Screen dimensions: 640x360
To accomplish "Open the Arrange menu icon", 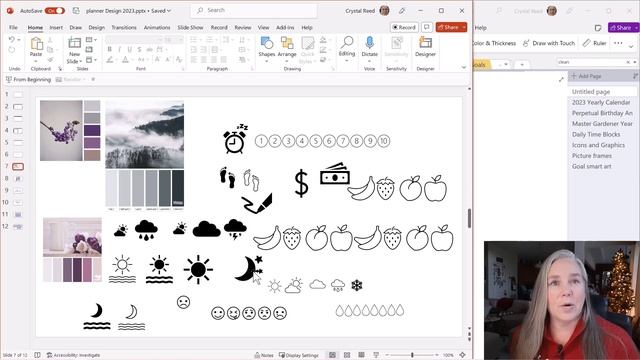I will (287, 43).
